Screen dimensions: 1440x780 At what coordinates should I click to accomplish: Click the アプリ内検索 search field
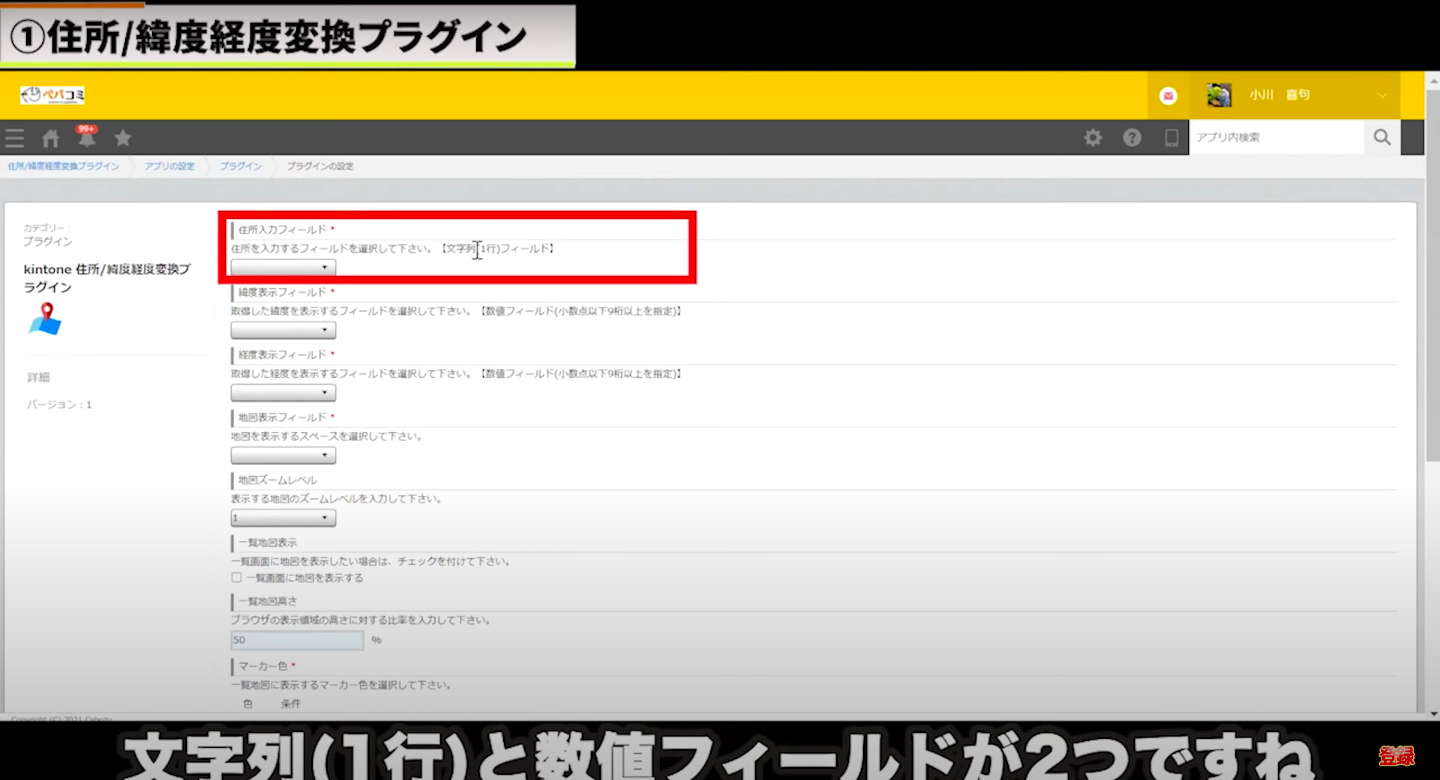[1276, 138]
